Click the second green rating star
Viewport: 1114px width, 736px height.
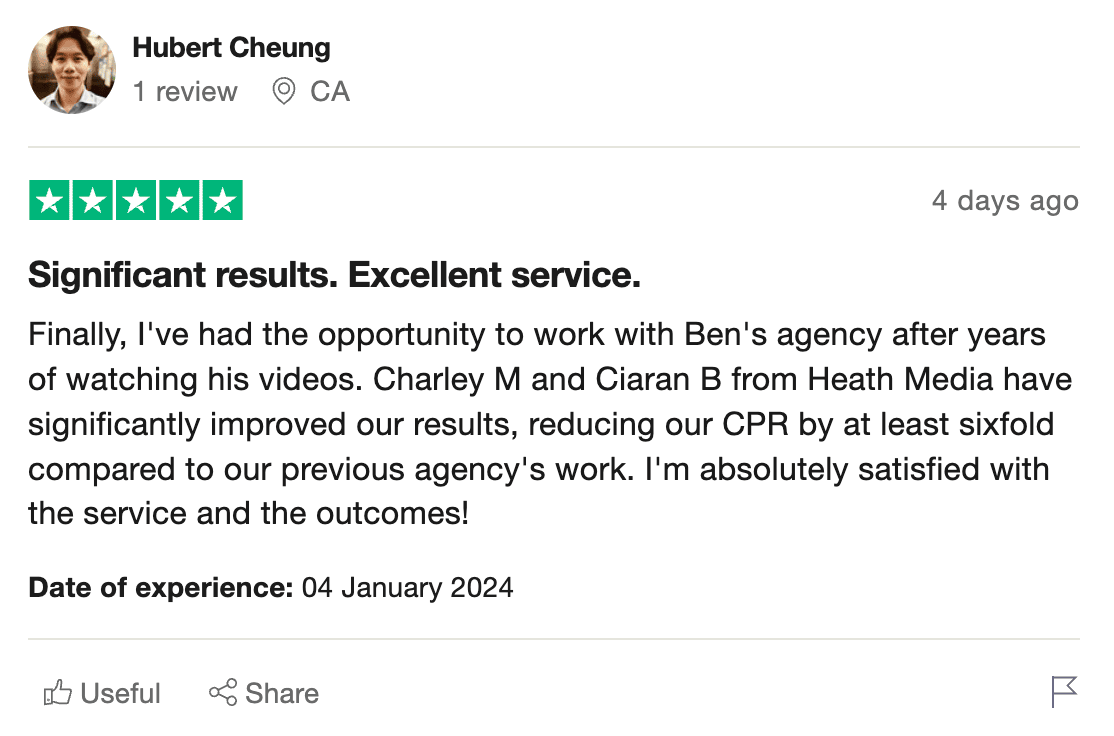tap(92, 201)
